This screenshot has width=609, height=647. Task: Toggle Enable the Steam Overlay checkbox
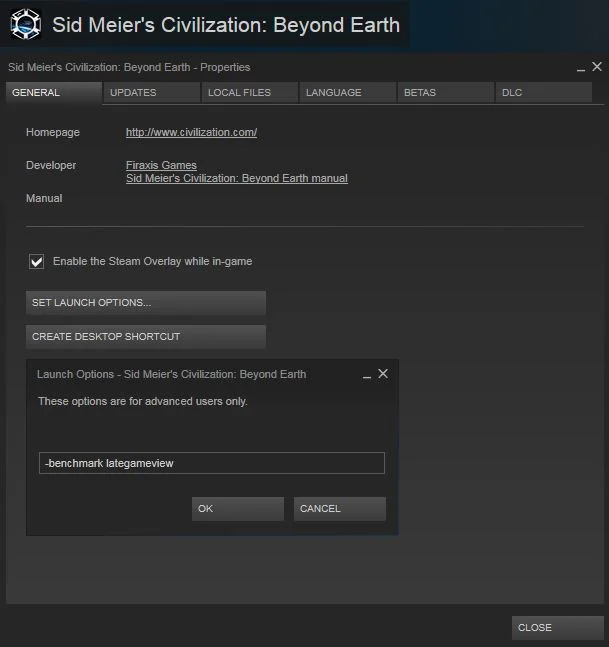(x=36, y=262)
